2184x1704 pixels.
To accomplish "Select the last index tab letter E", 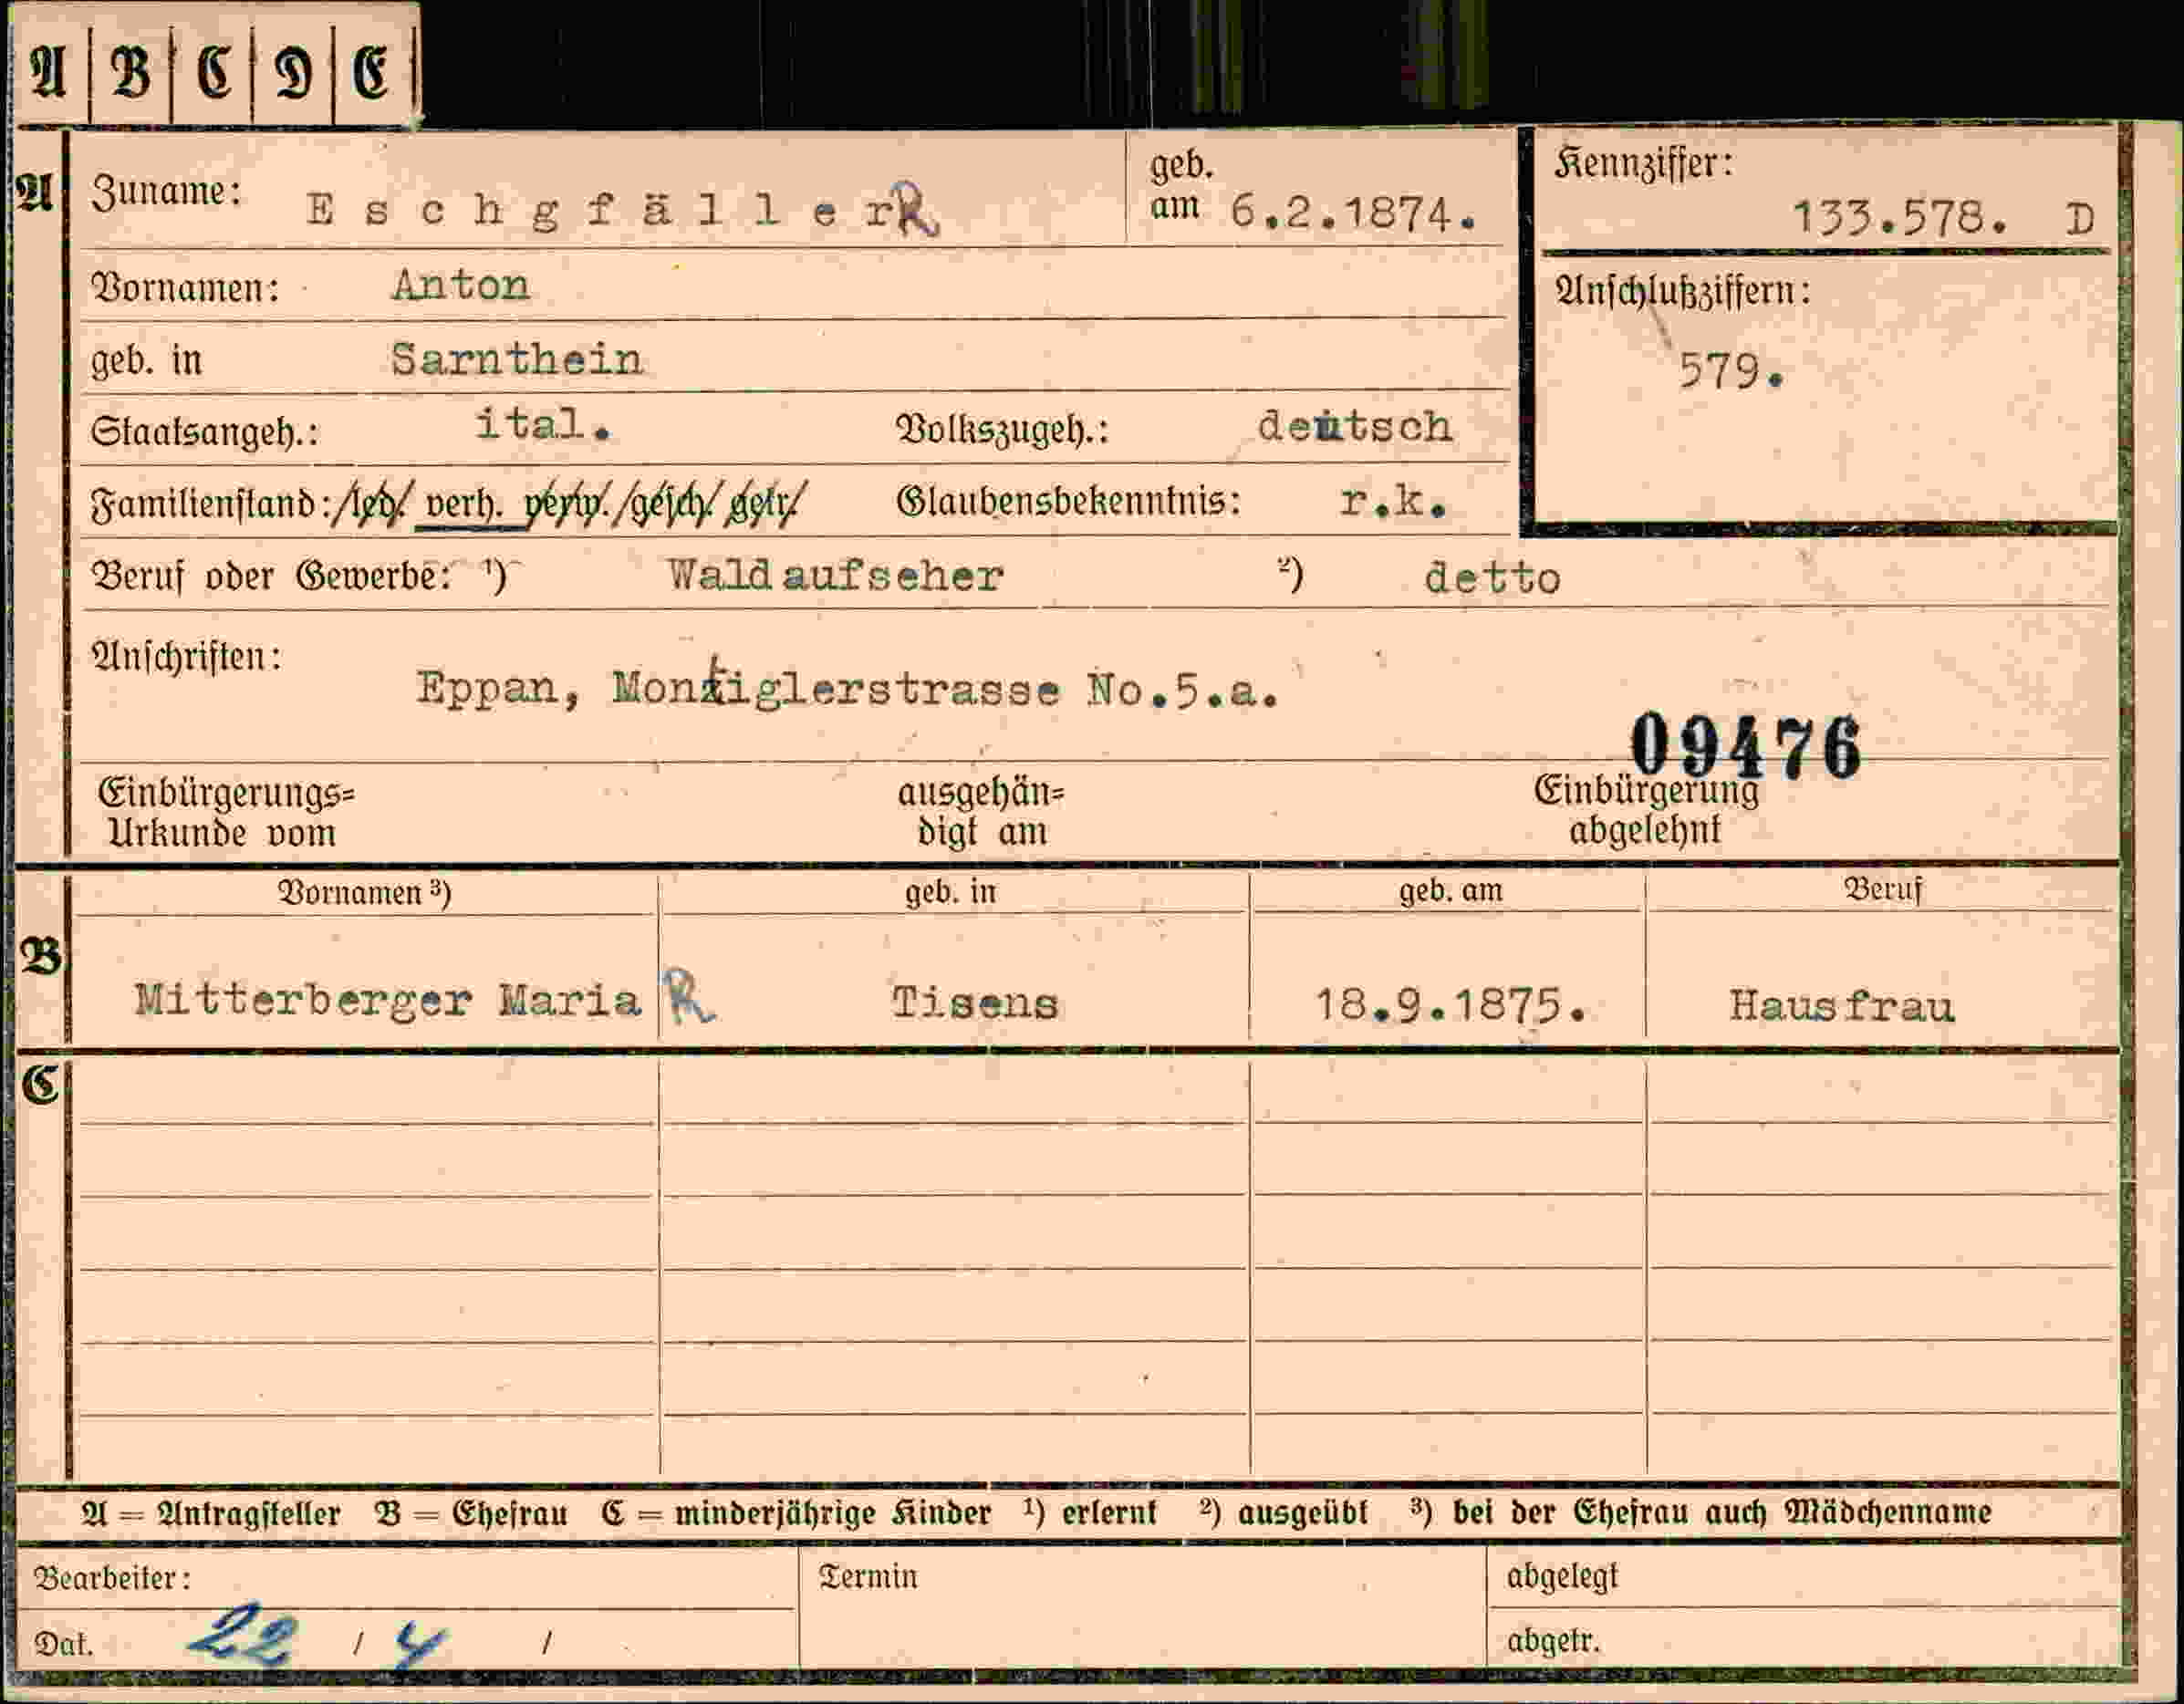I will coord(371,73).
